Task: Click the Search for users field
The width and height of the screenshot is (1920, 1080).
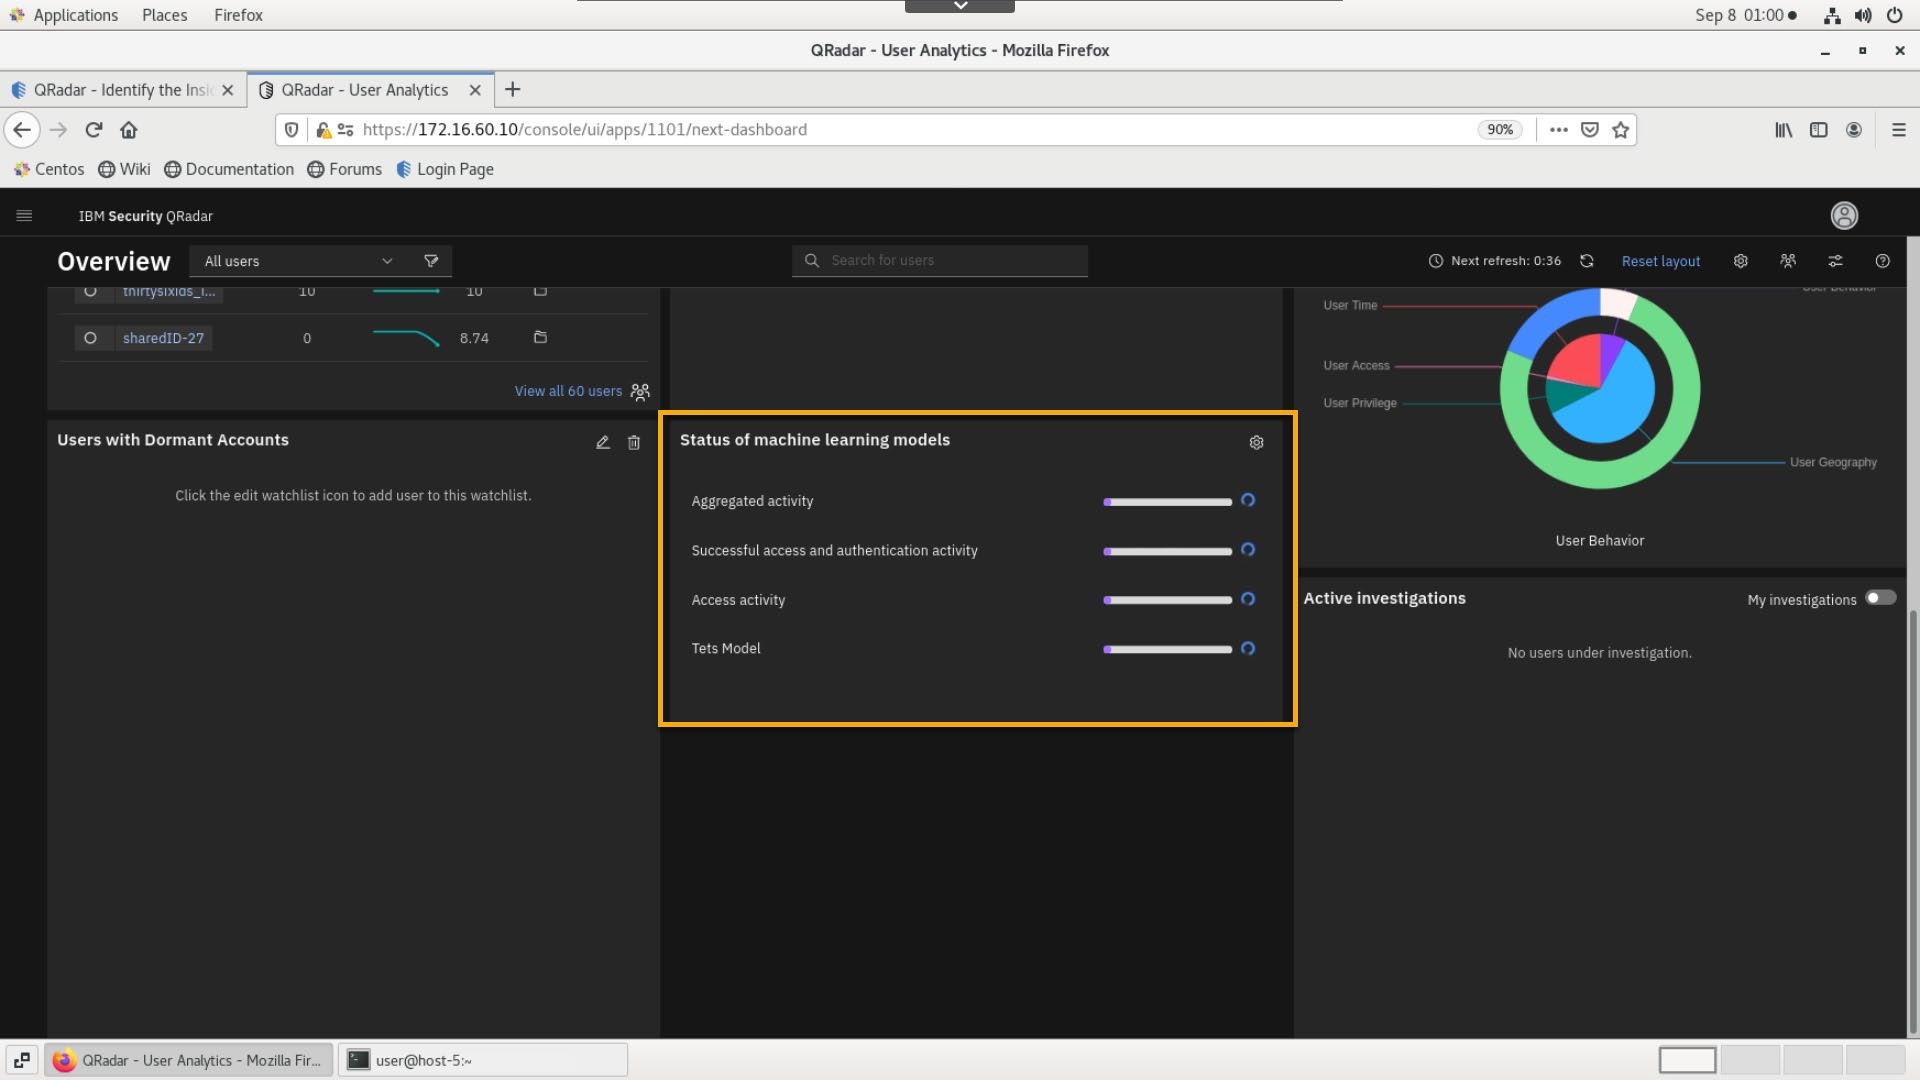Action: click(x=940, y=261)
